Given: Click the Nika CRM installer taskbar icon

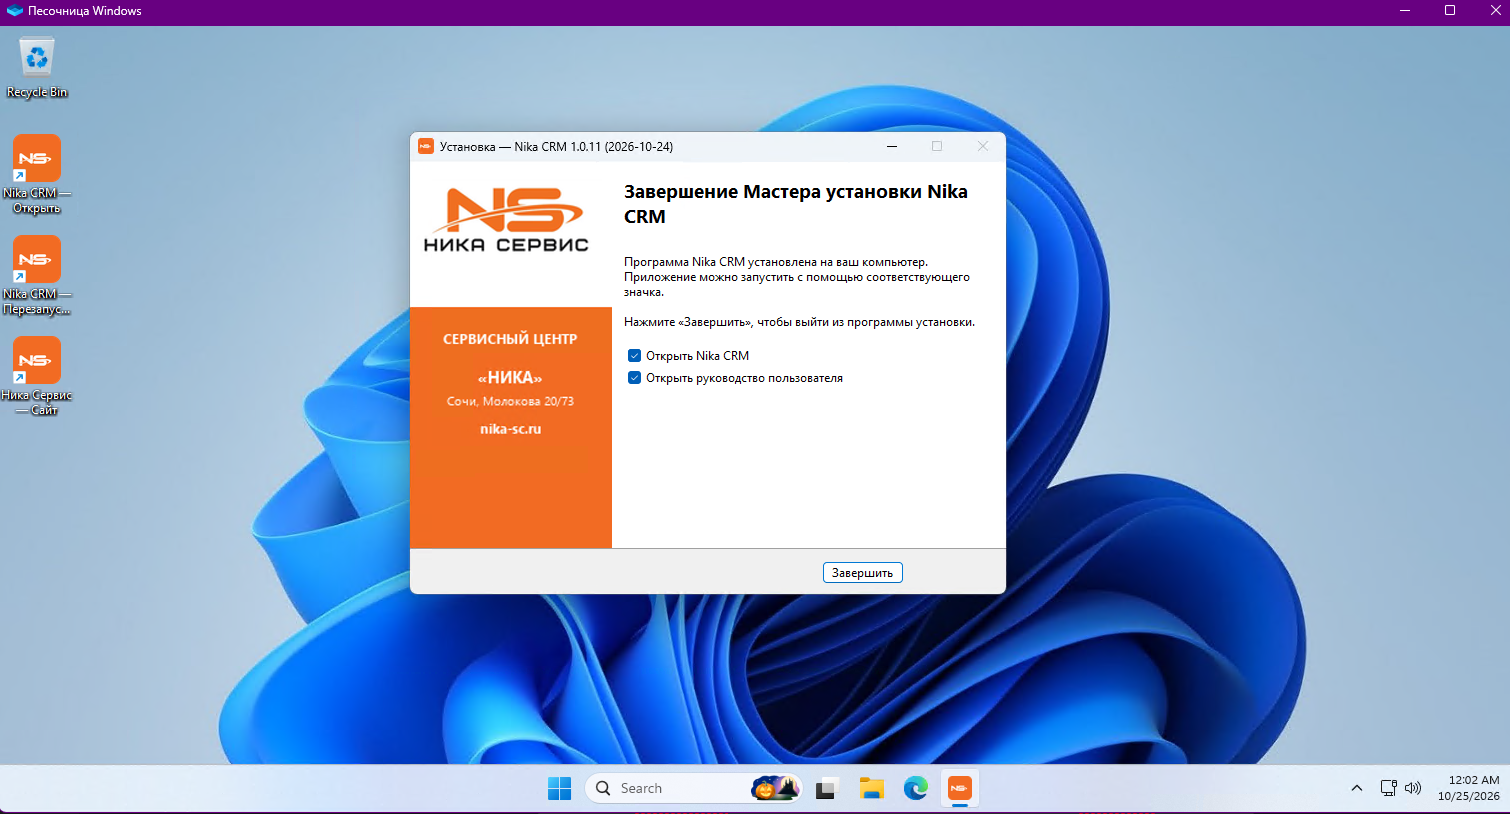Looking at the screenshot, I should pos(960,788).
